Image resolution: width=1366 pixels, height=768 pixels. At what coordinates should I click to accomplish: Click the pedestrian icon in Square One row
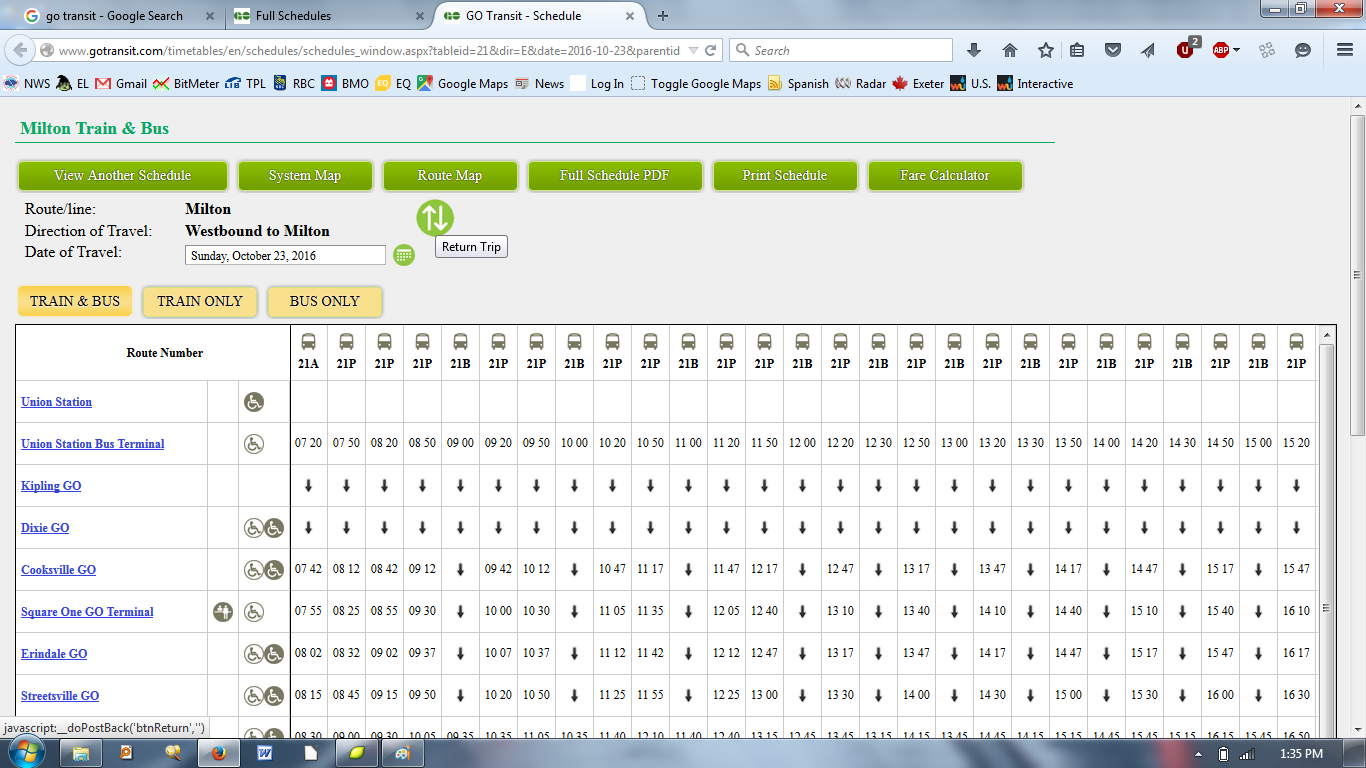223,612
